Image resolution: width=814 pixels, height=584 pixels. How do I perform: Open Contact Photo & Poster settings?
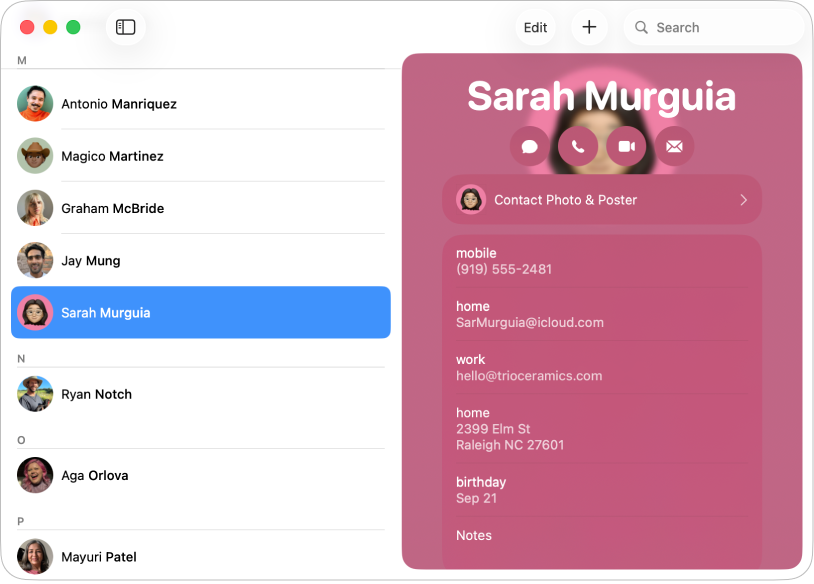tap(601, 199)
